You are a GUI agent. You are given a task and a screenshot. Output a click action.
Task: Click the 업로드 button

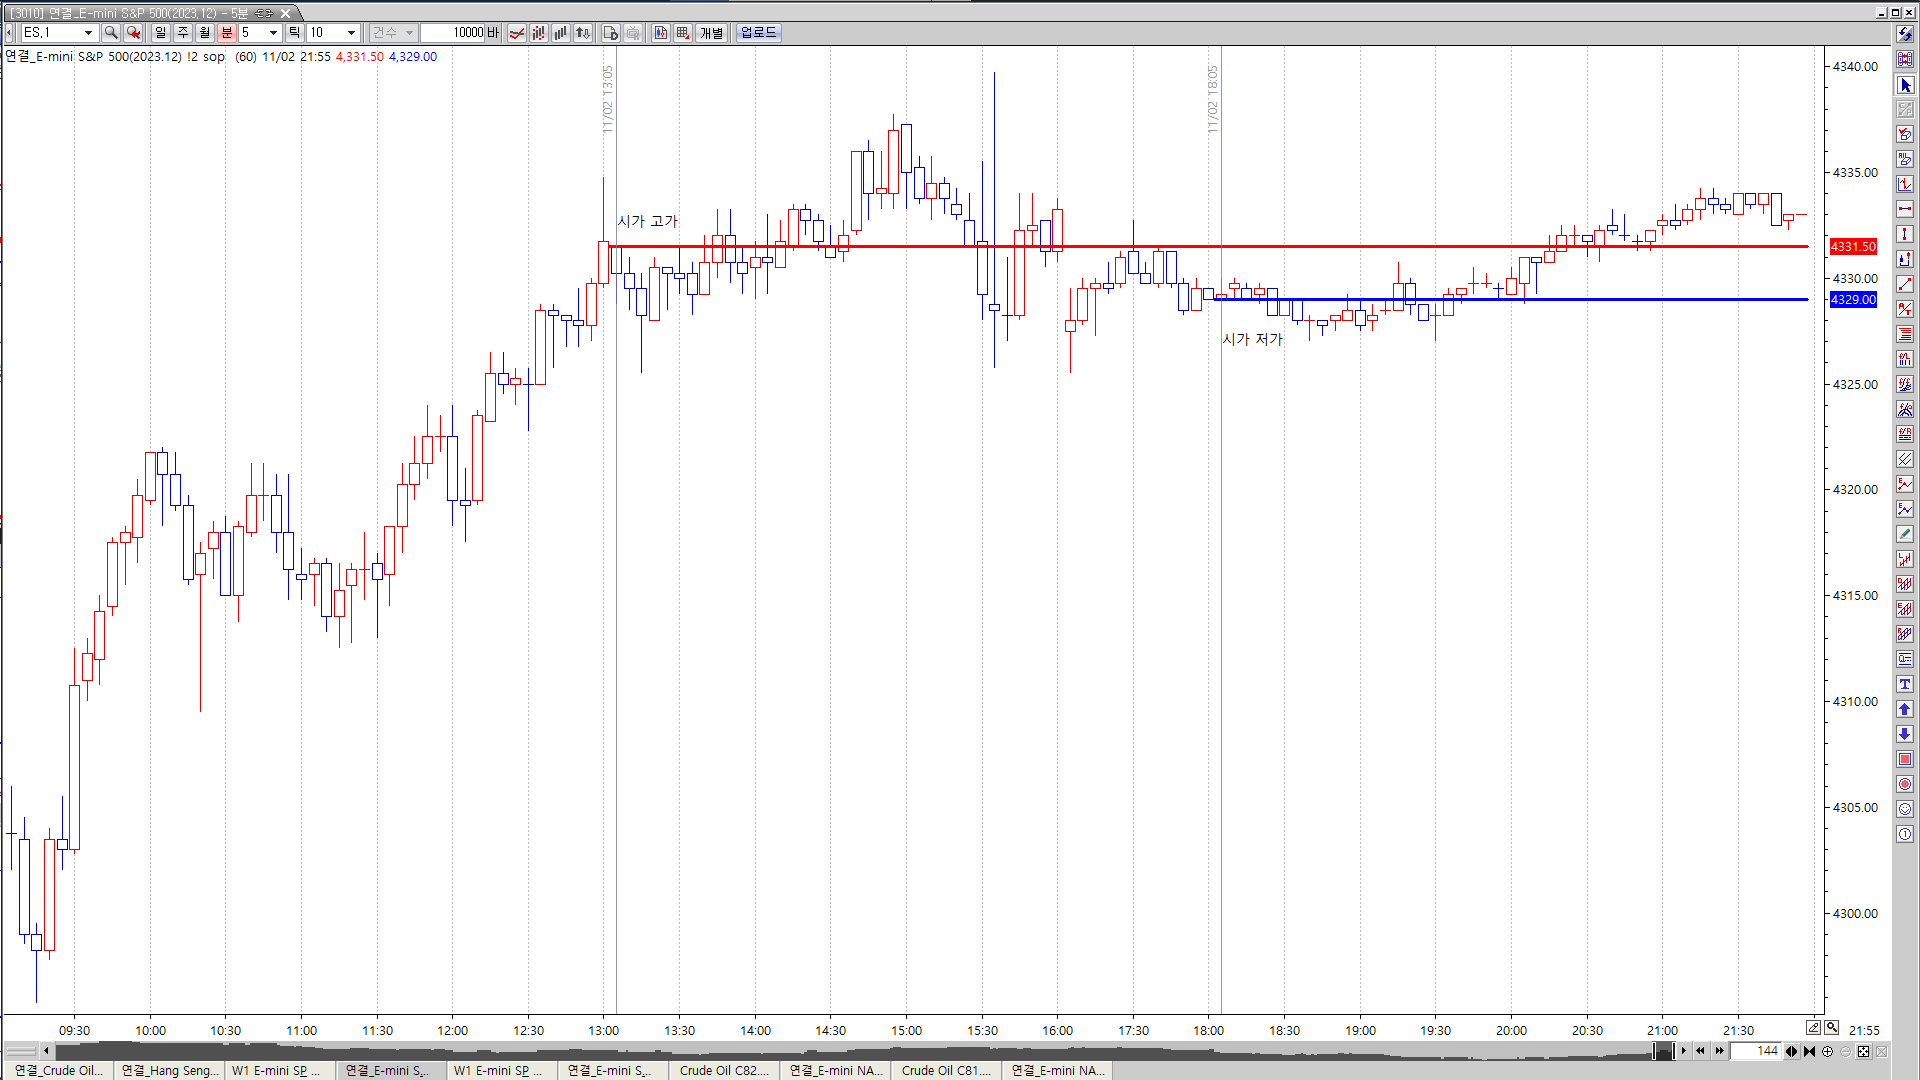pyautogui.click(x=758, y=33)
